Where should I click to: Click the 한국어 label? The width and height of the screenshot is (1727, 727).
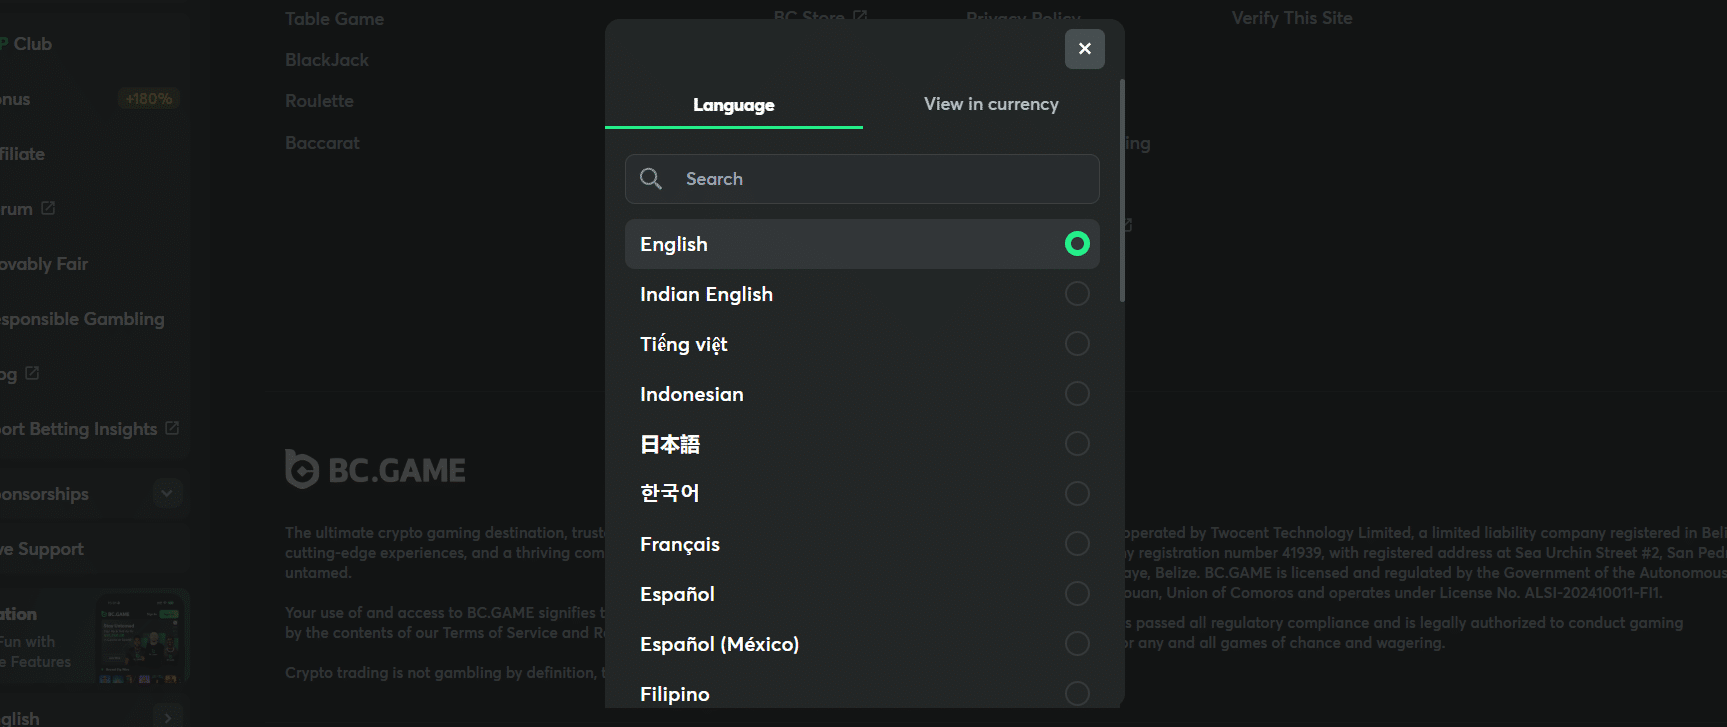670,493
